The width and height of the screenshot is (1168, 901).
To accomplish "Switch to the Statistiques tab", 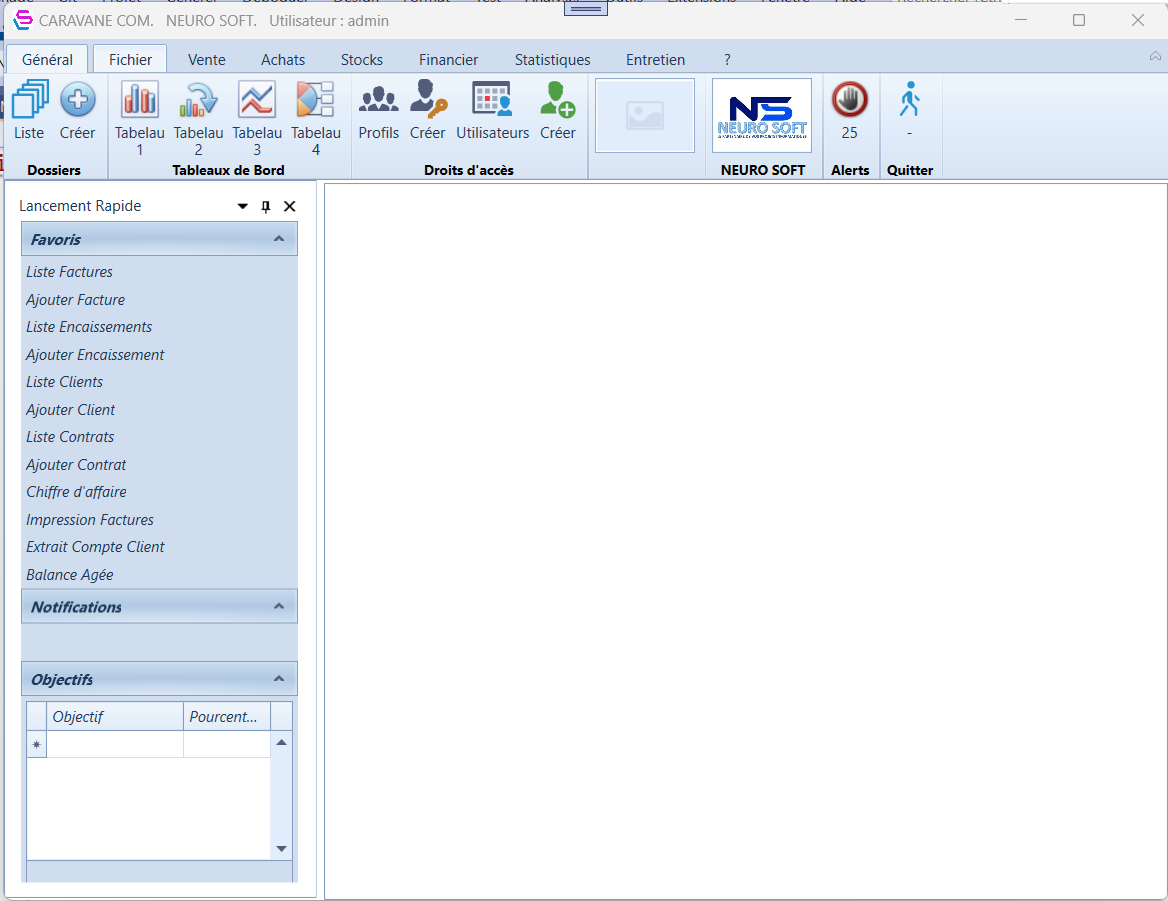I will [x=552, y=60].
